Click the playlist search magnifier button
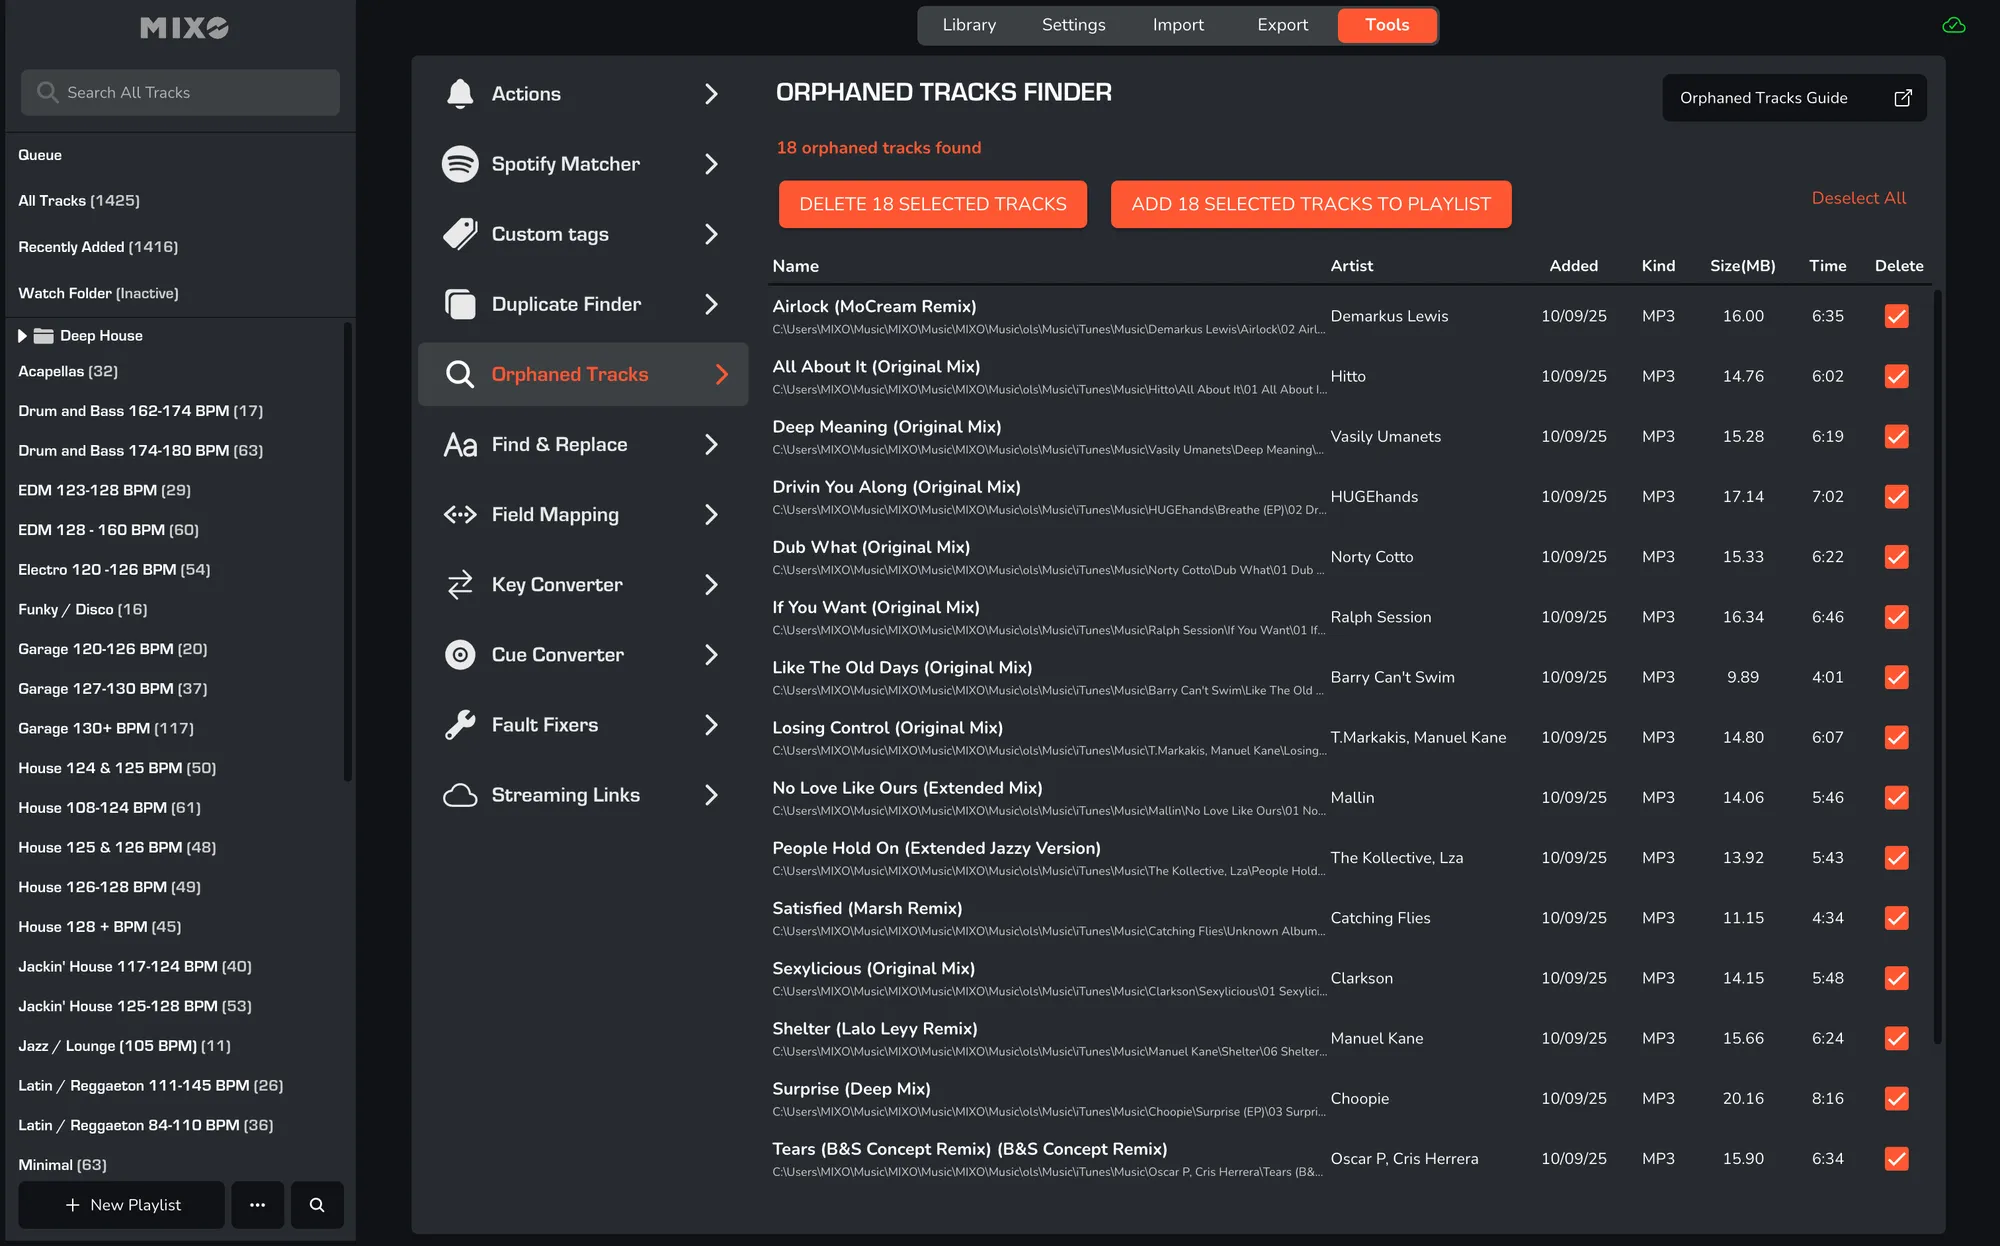Viewport: 2000px width, 1246px height. [x=317, y=1205]
